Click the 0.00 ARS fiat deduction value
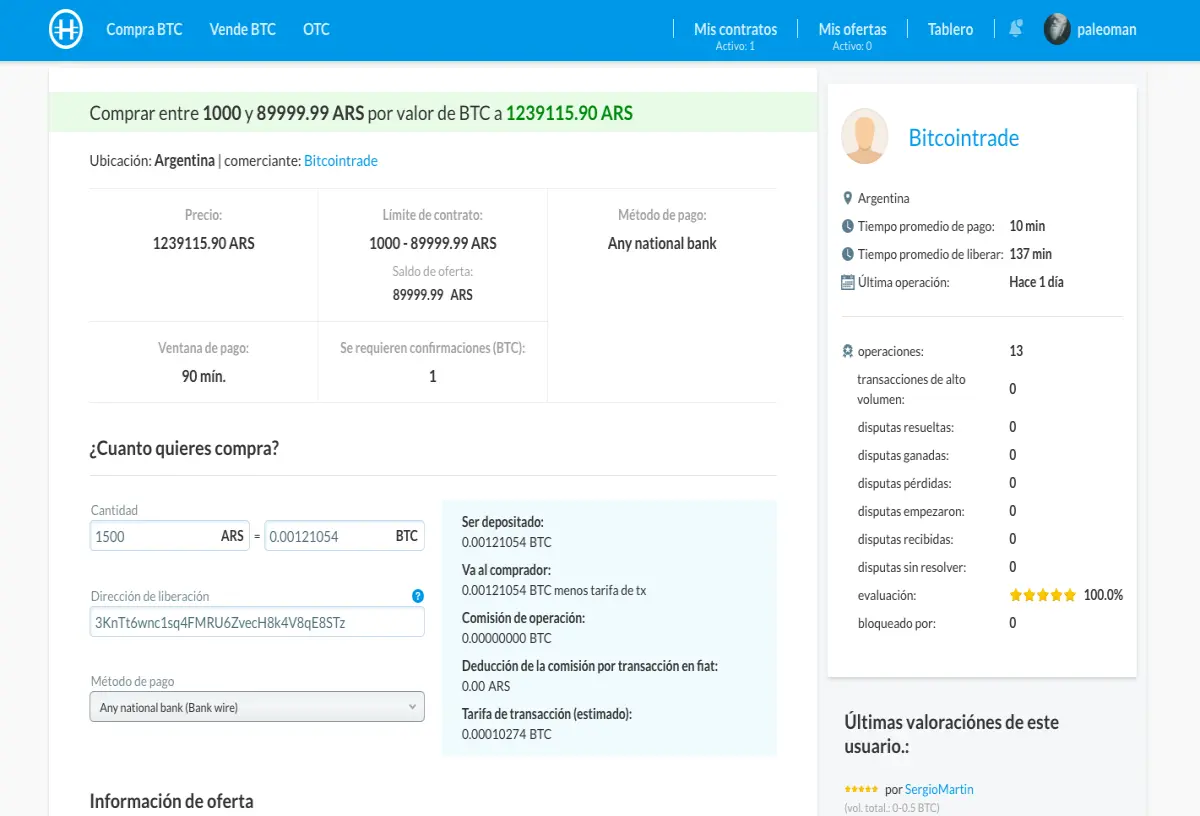Viewport: 1200px width, 816px height. tap(486, 686)
